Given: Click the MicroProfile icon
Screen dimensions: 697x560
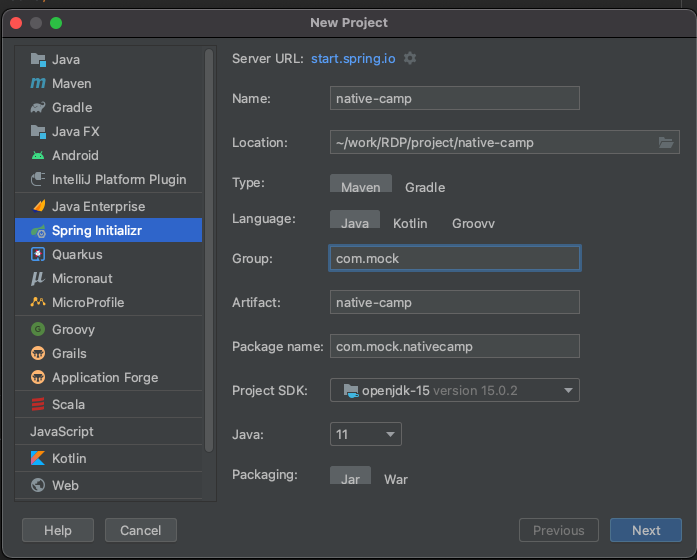Looking at the screenshot, I should pos(38,302).
